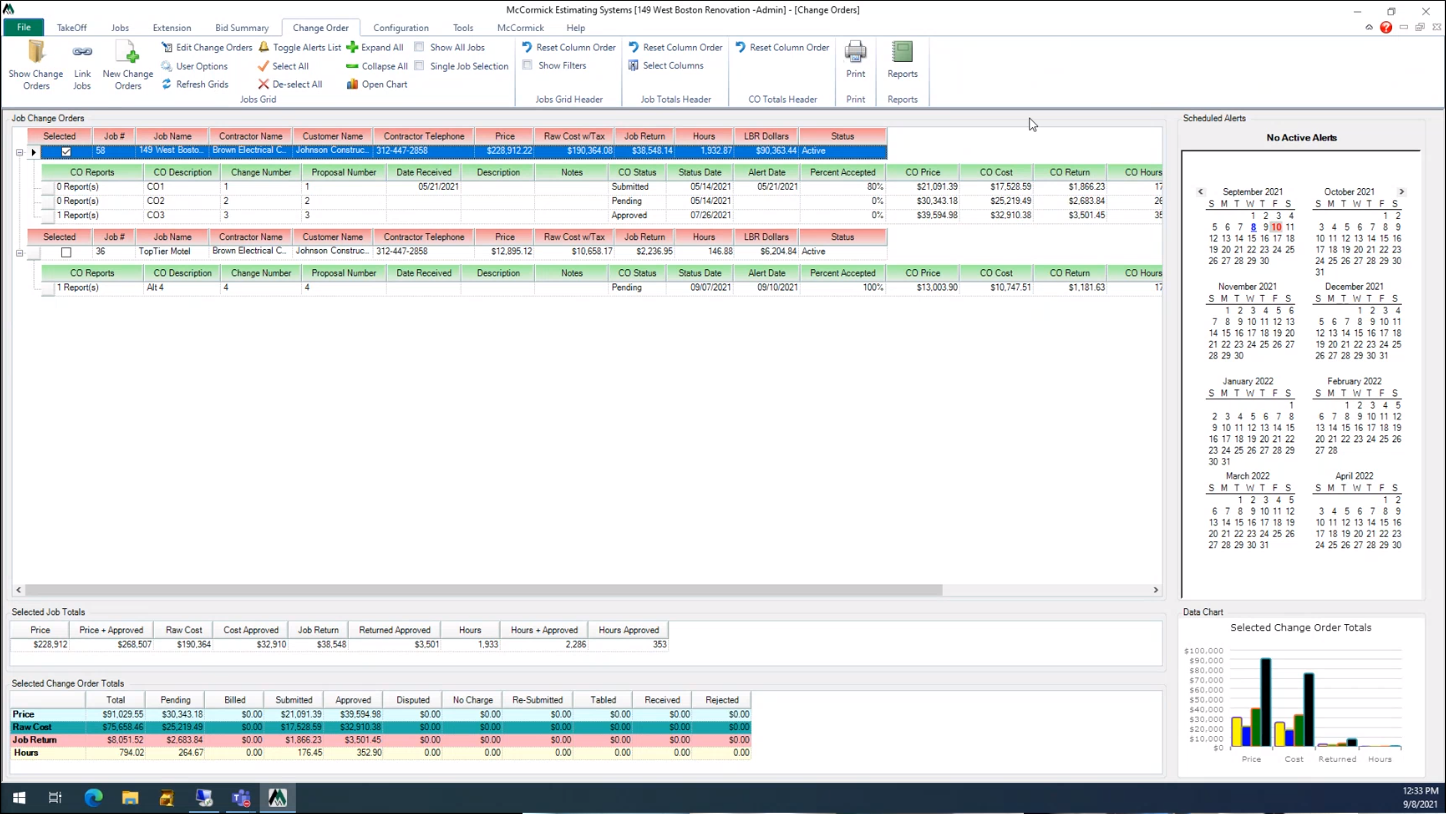
Task: Click the Link Jobs icon
Action: pos(82,66)
